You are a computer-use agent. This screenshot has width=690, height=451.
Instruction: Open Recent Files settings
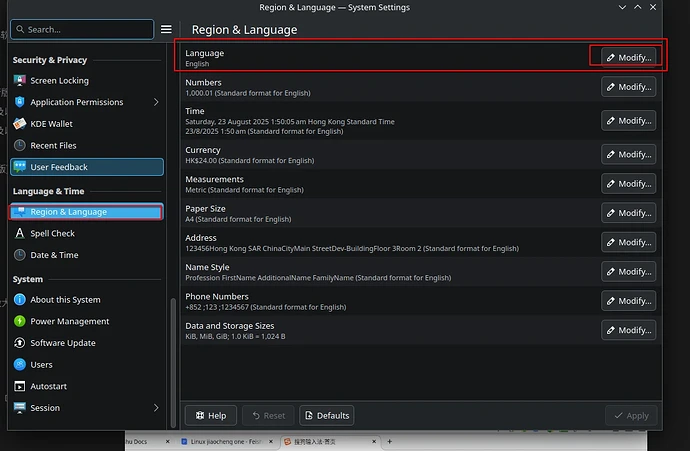tap(53, 146)
